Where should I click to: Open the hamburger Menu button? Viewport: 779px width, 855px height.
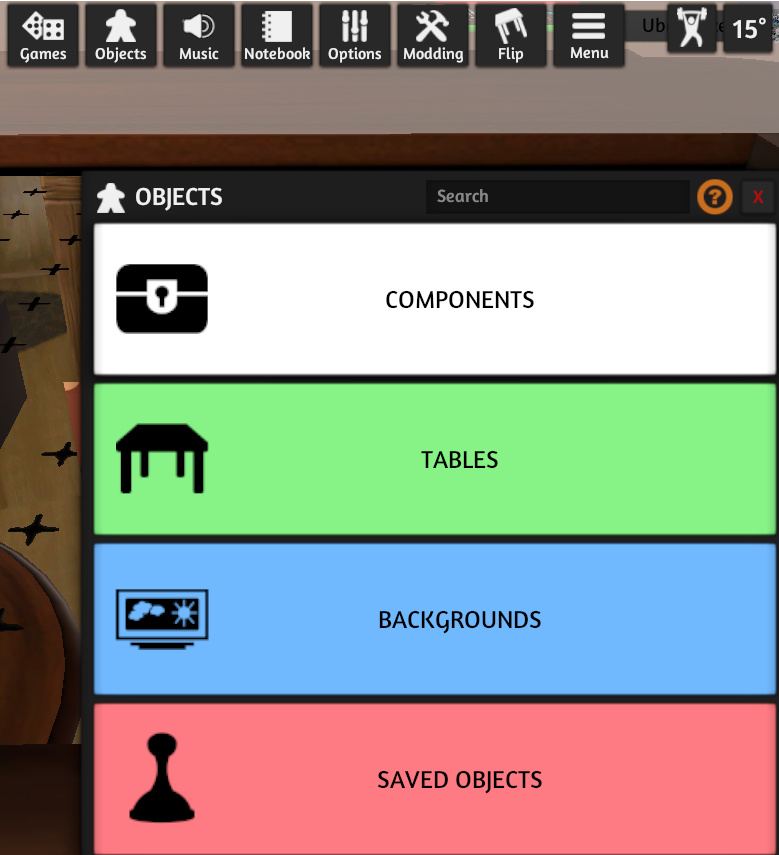[x=589, y=35]
